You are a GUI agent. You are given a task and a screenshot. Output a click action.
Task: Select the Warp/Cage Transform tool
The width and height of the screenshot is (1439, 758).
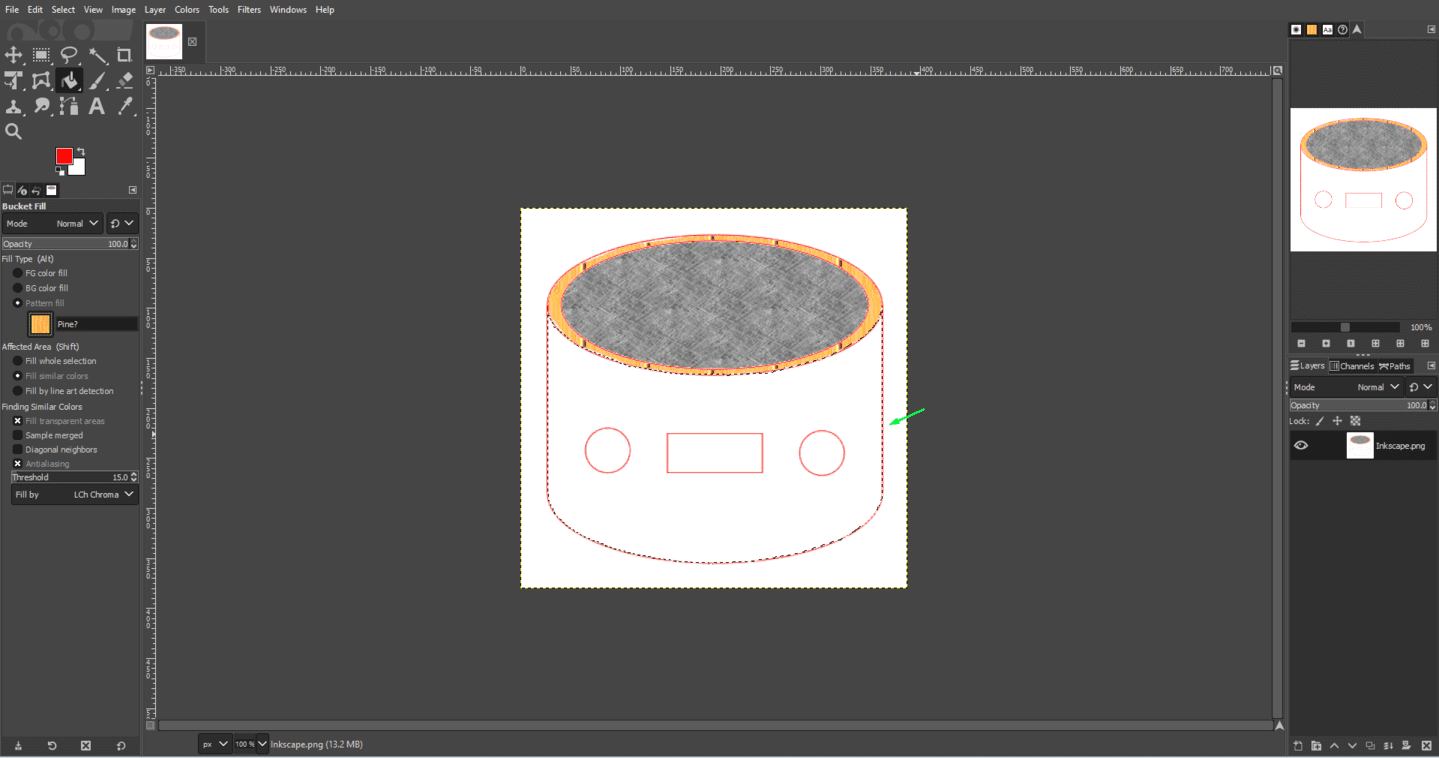click(x=41, y=81)
